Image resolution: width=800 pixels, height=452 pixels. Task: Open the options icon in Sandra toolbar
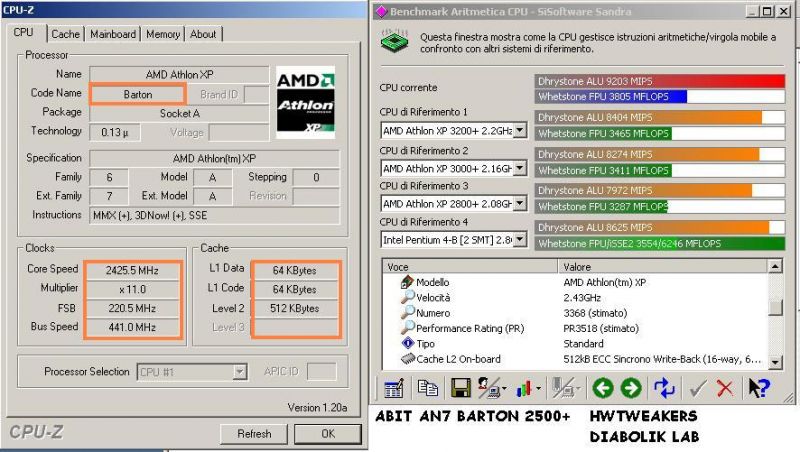coord(394,389)
